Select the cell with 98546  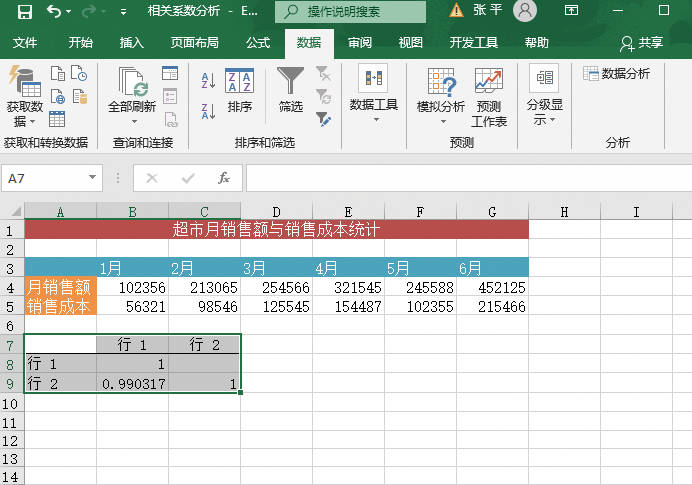[204, 306]
